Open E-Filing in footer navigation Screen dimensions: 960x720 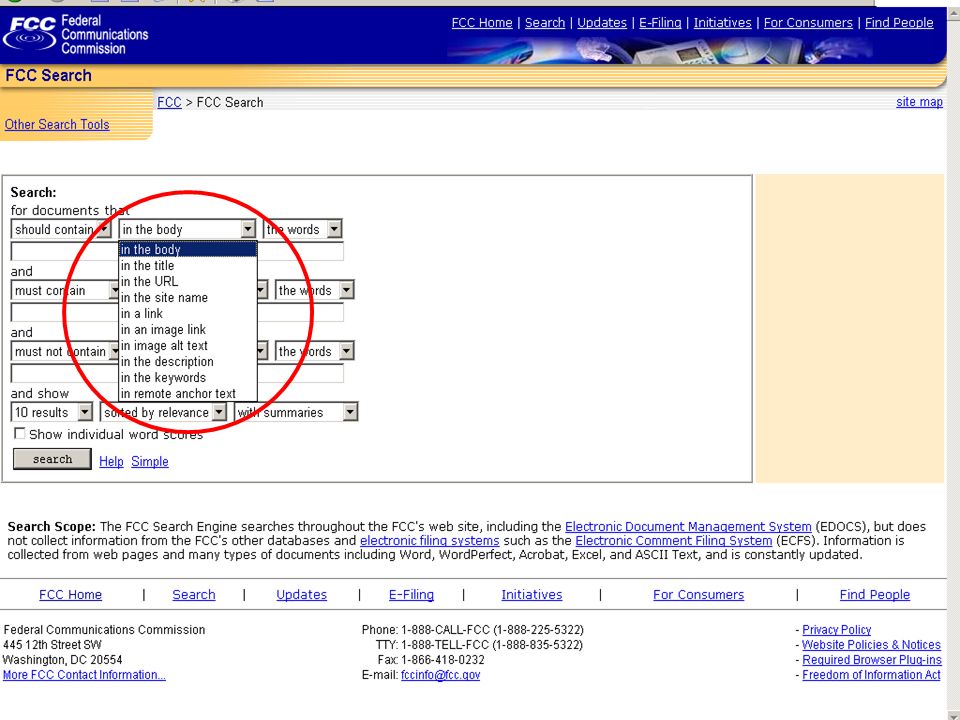click(x=411, y=594)
